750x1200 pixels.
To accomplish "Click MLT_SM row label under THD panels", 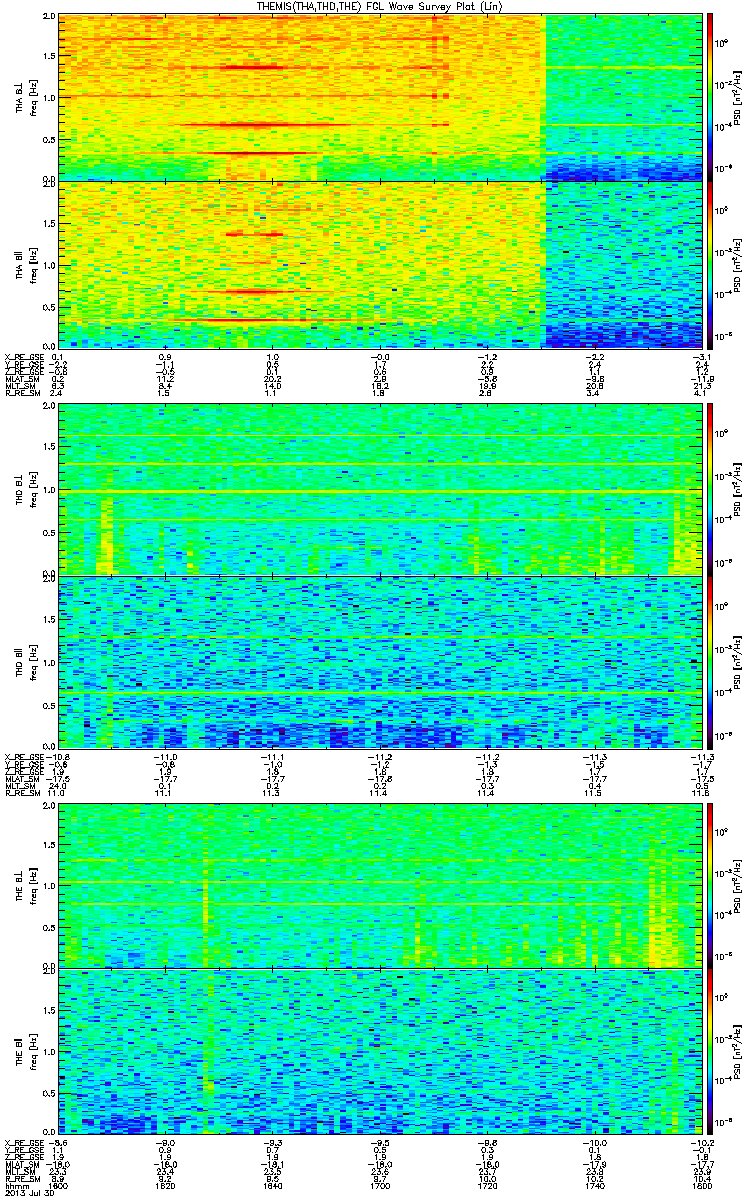I will click(20, 785).
